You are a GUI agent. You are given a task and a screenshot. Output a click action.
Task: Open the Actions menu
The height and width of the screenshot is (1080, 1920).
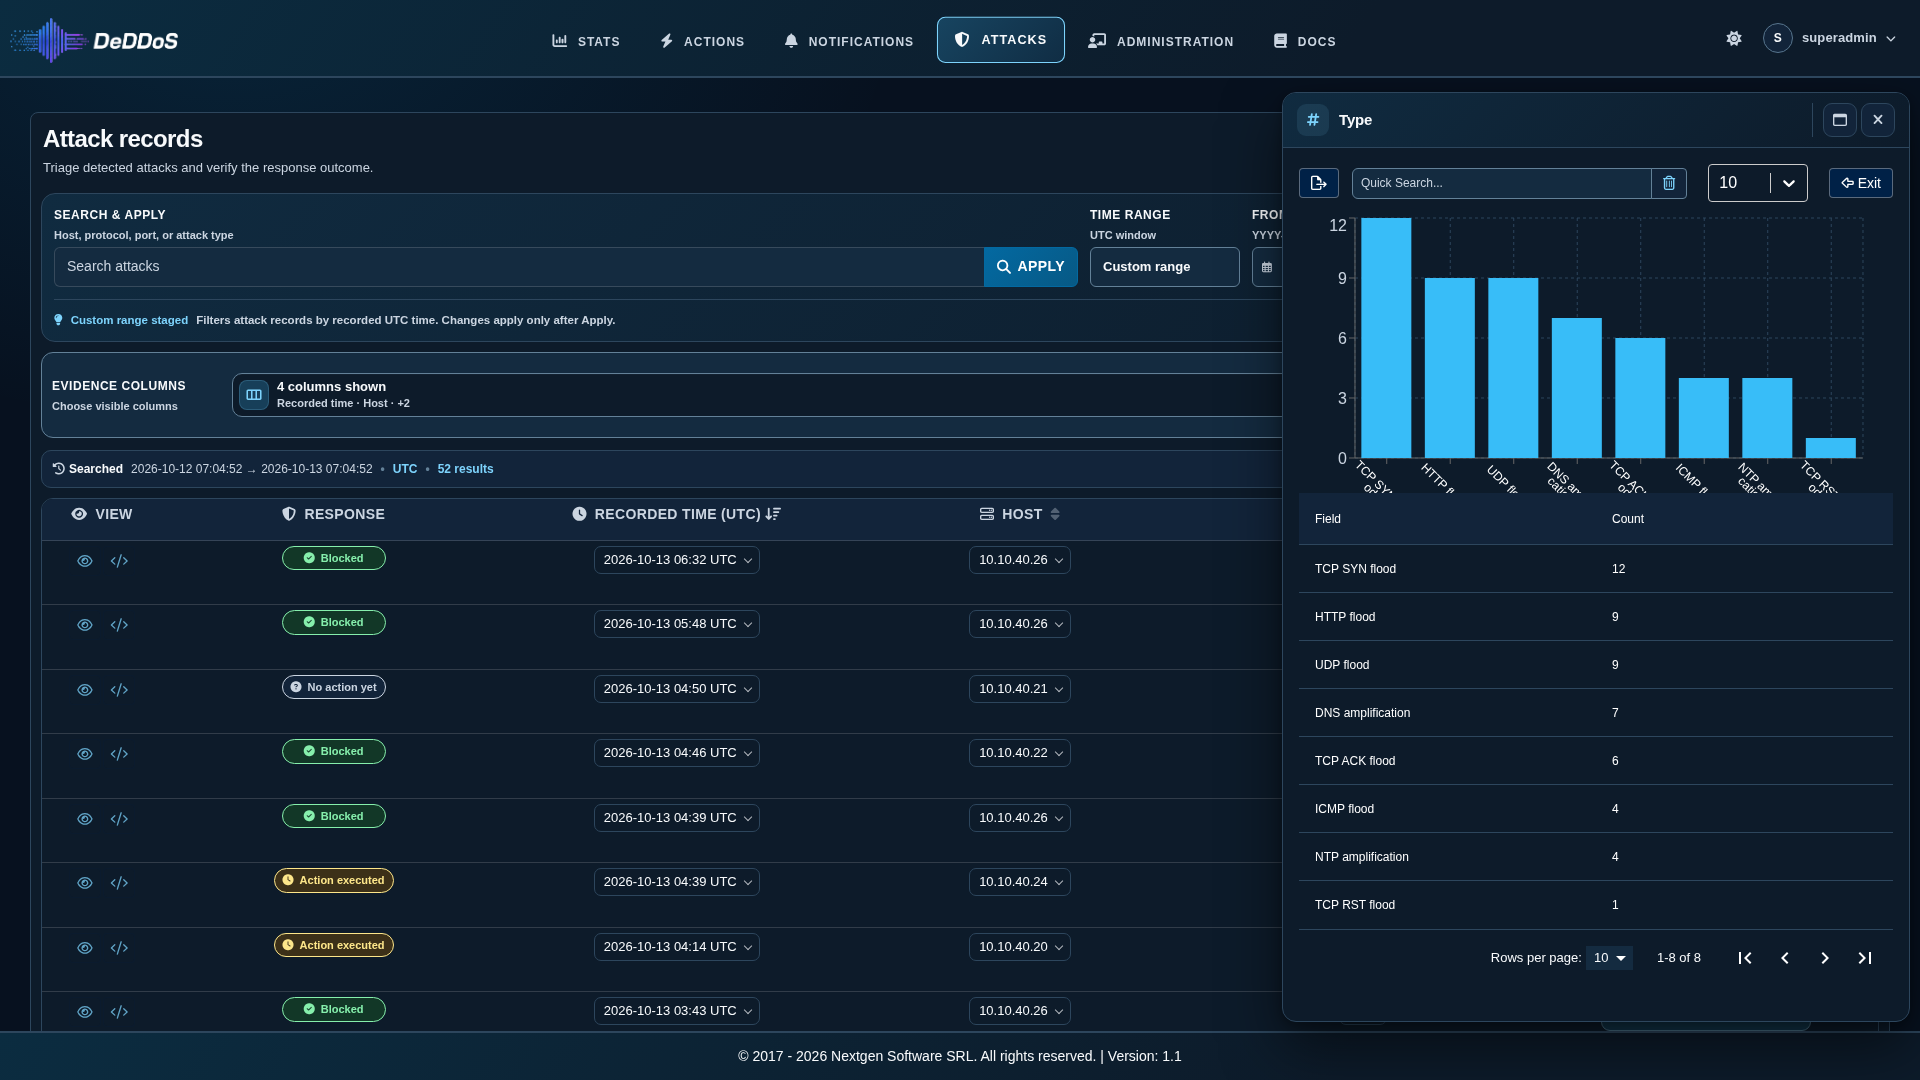click(x=702, y=41)
